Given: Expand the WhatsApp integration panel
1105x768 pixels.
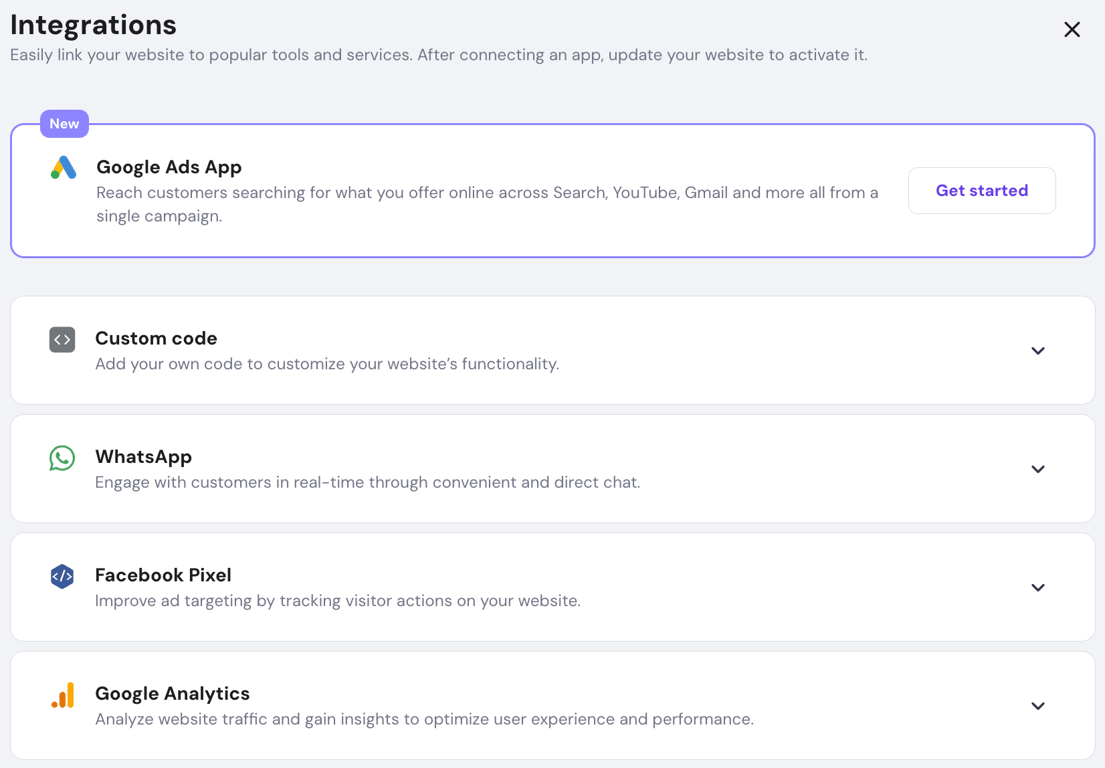Looking at the screenshot, I should [x=1038, y=469].
